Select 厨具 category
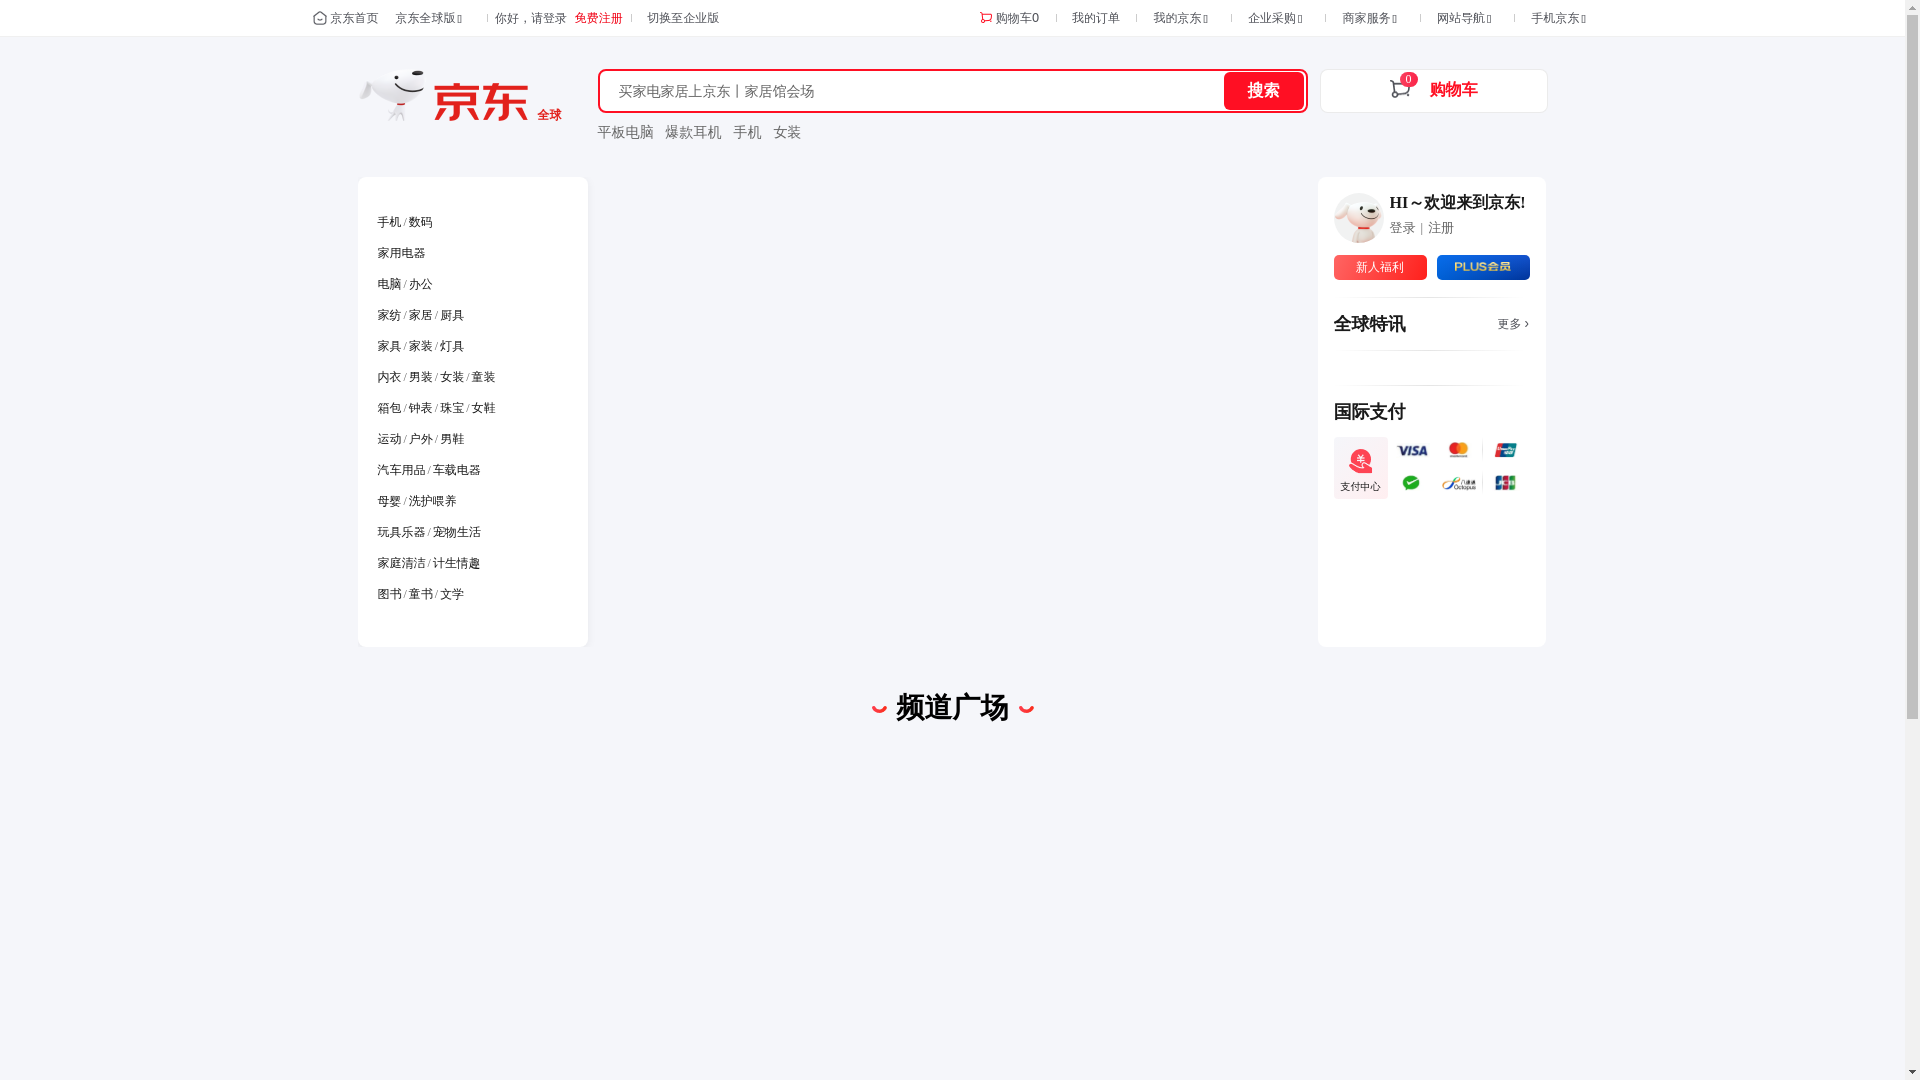 tap(452, 315)
